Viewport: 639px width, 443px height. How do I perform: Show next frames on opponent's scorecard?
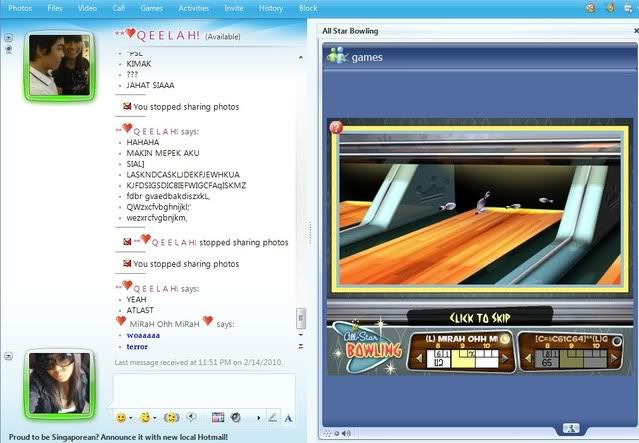(x=615, y=359)
